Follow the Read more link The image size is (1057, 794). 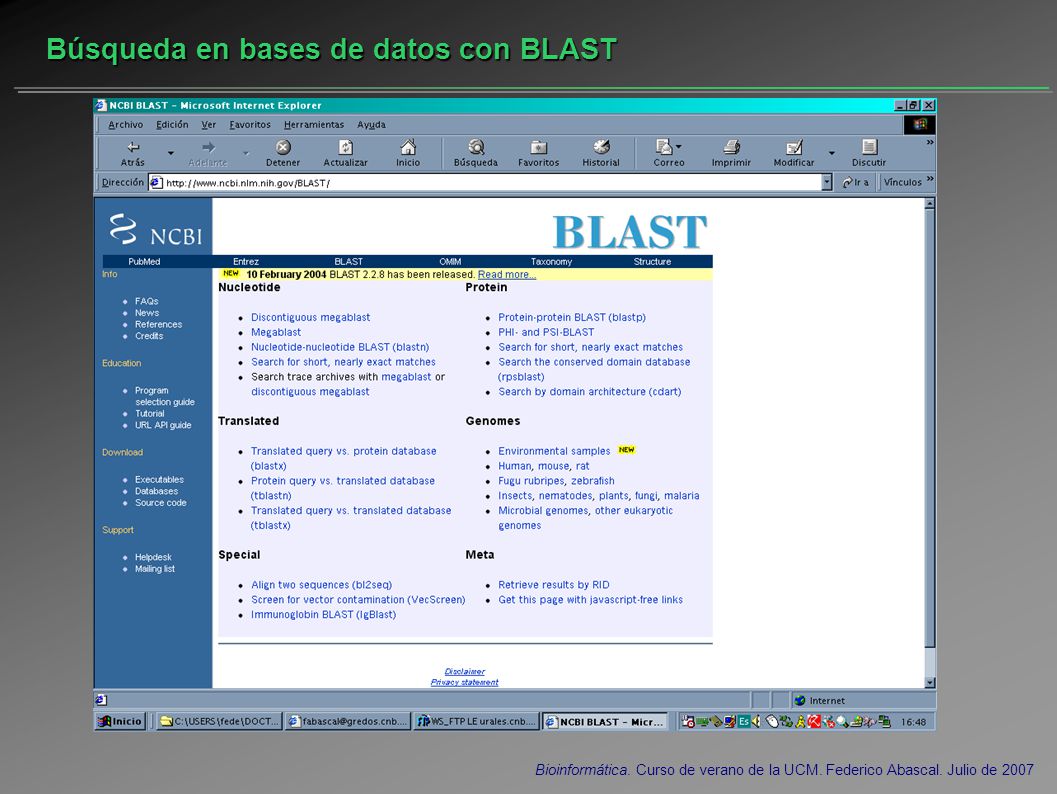coord(507,274)
